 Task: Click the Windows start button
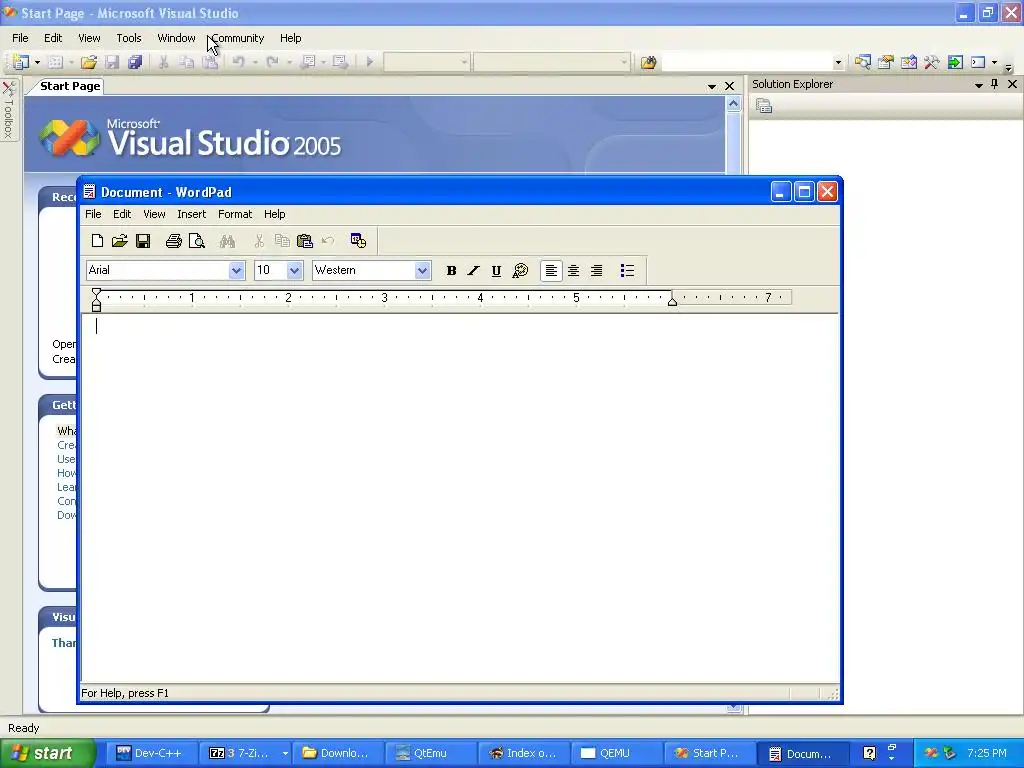tap(48, 754)
